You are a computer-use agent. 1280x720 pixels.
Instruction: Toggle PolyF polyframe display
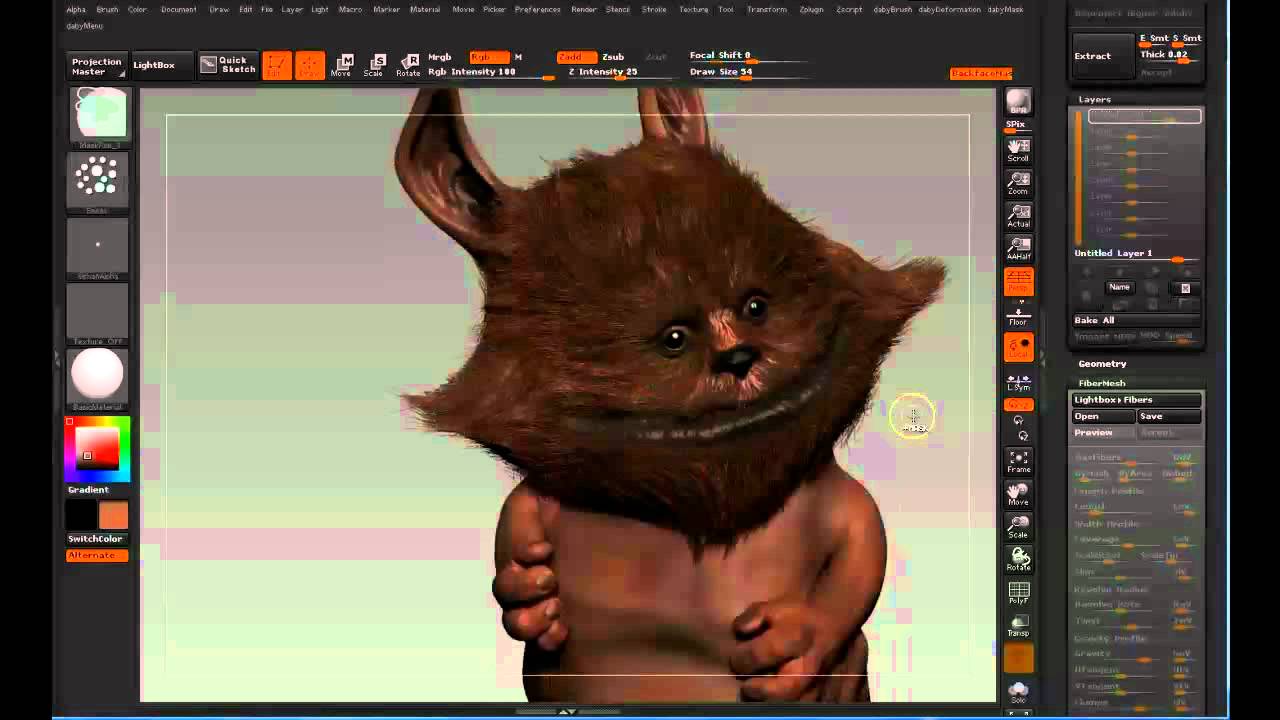tap(1018, 593)
